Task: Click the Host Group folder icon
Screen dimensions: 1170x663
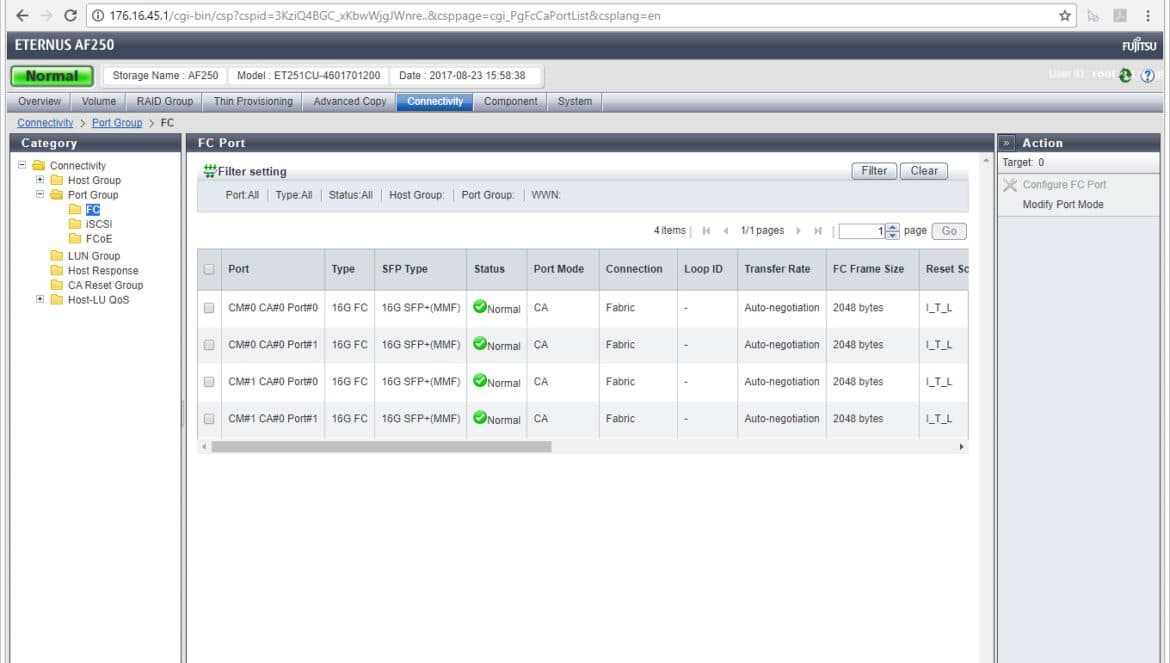Action: click(57, 180)
